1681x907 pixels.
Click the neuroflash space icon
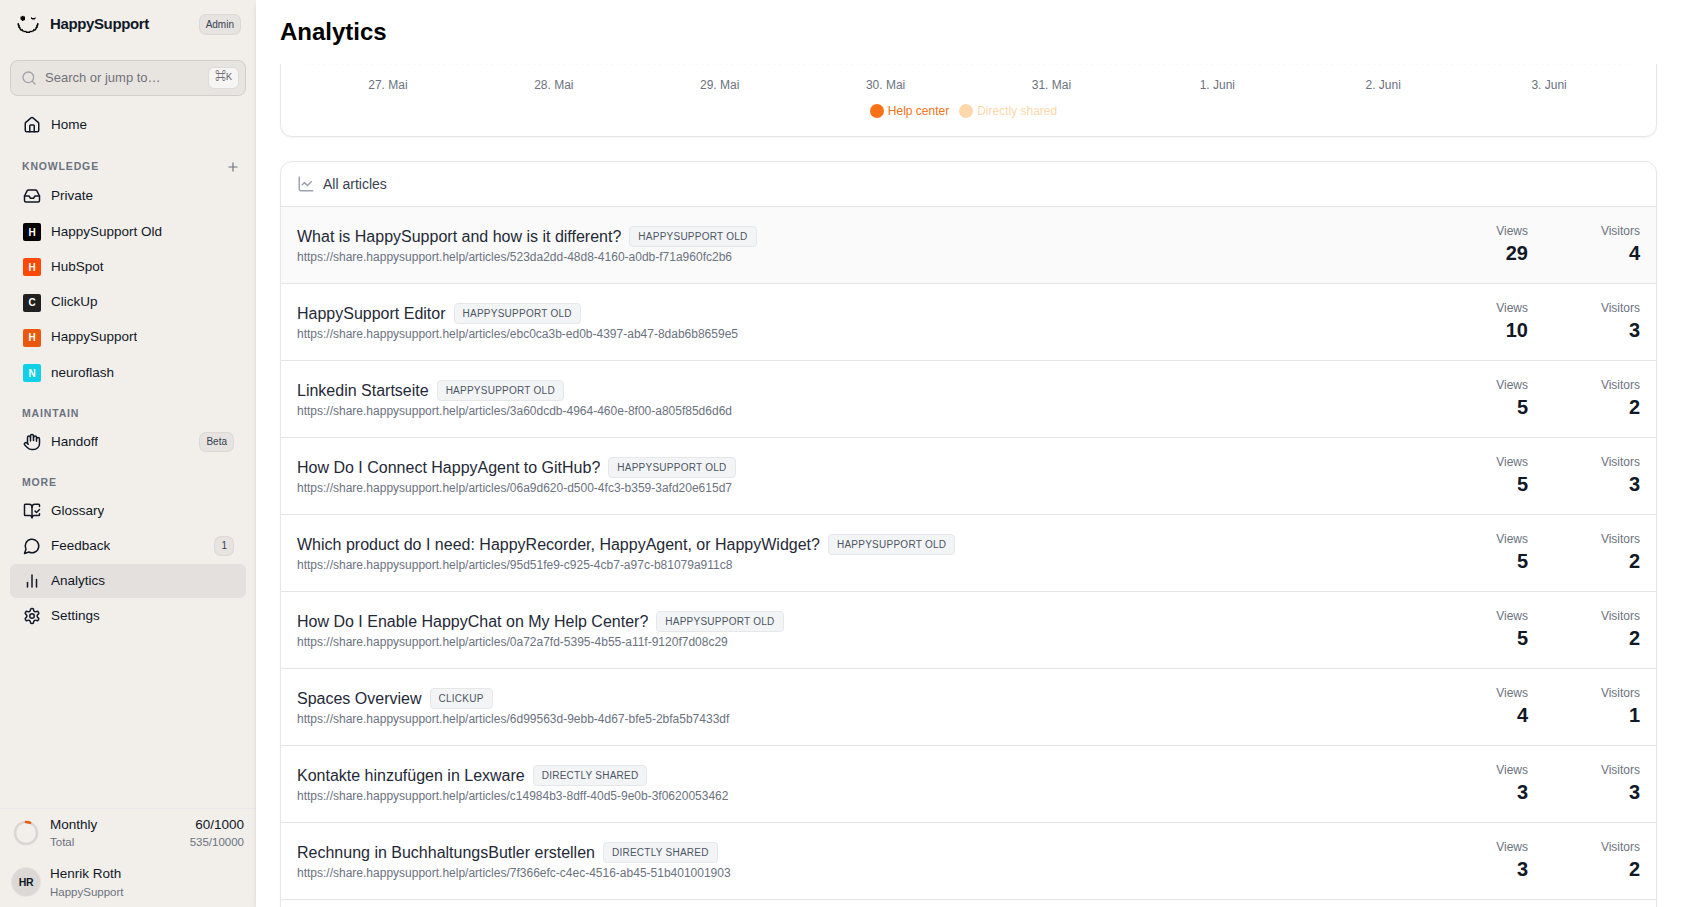pyautogui.click(x=32, y=373)
